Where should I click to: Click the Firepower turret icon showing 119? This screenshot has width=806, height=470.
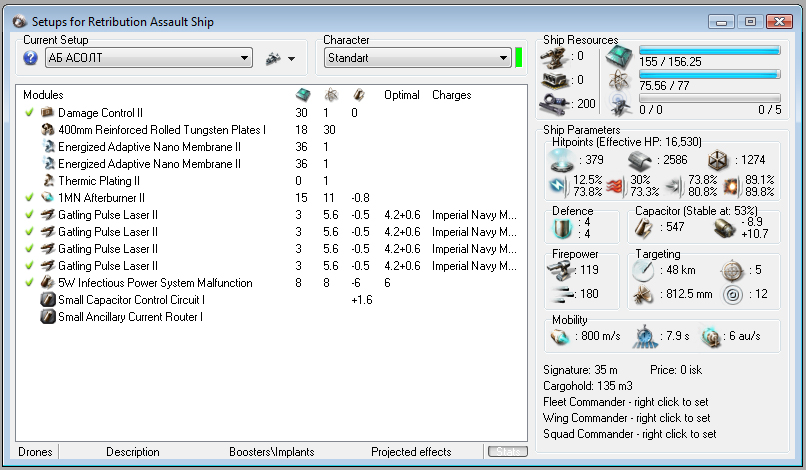coord(560,269)
